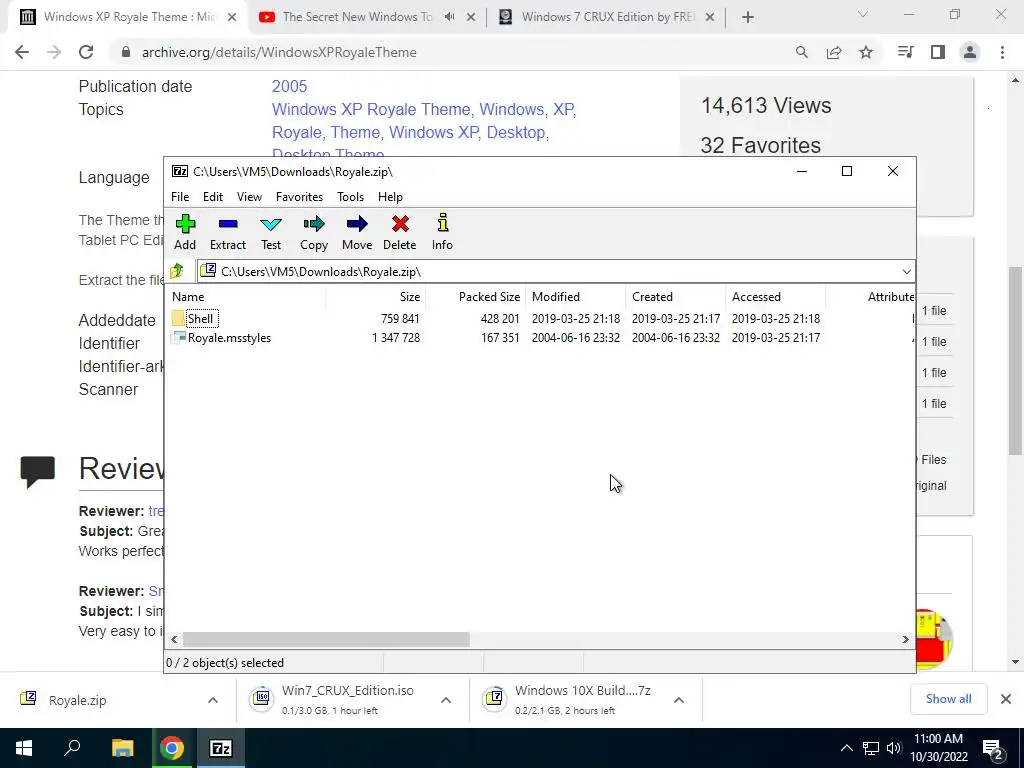Image resolution: width=1024 pixels, height=768 pixels.
Task: Click the zoom magnifier icon in address bar
Action: pyautogui.click(x=802, y=52)
